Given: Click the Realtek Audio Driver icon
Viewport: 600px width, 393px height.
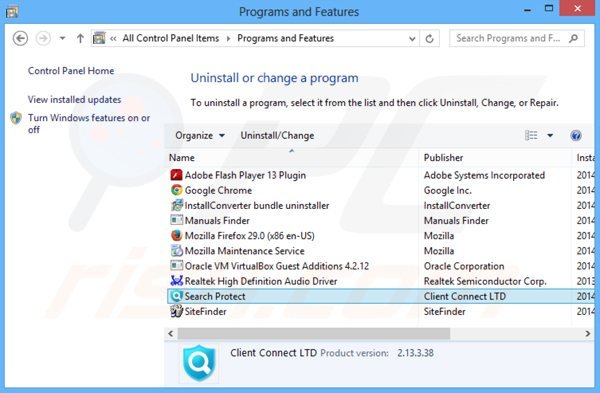Looking at the screenshot, I should 176,281.
